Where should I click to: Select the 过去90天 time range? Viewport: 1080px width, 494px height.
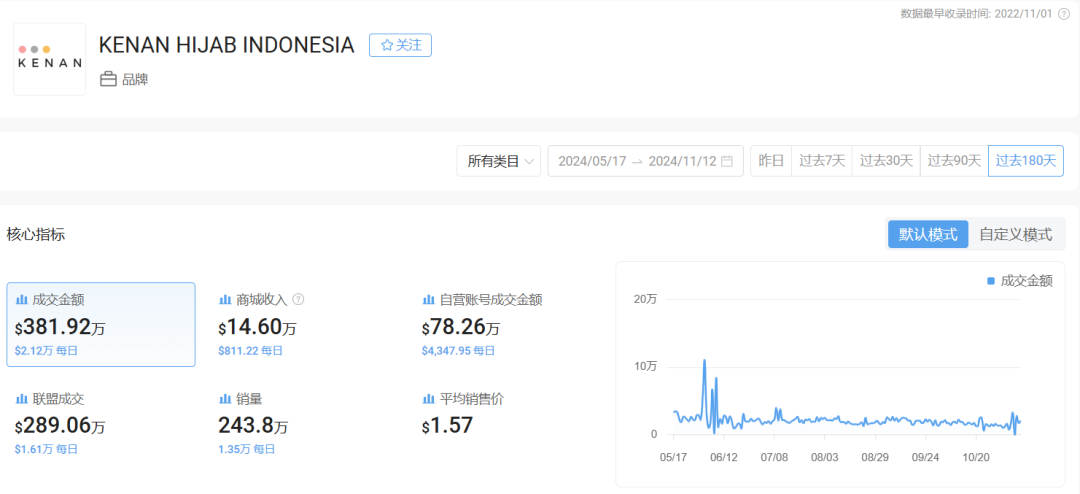pyautogui.click(x=954, y=161)
